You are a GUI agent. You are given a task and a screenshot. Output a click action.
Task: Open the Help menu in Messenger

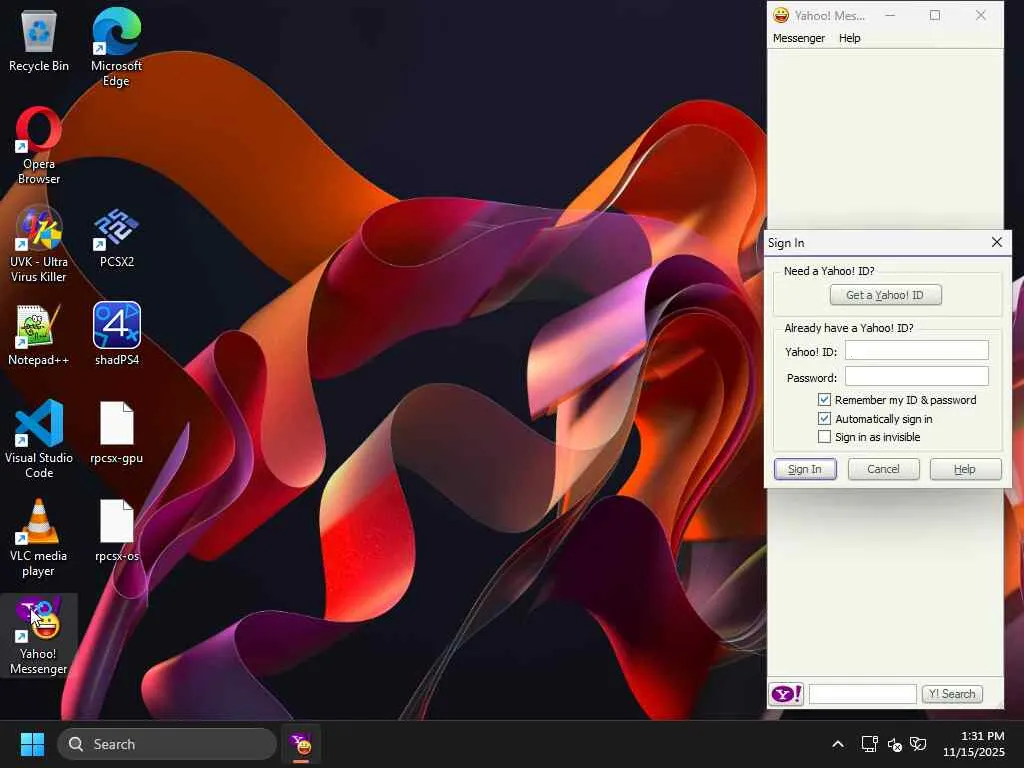pos(849,38)
